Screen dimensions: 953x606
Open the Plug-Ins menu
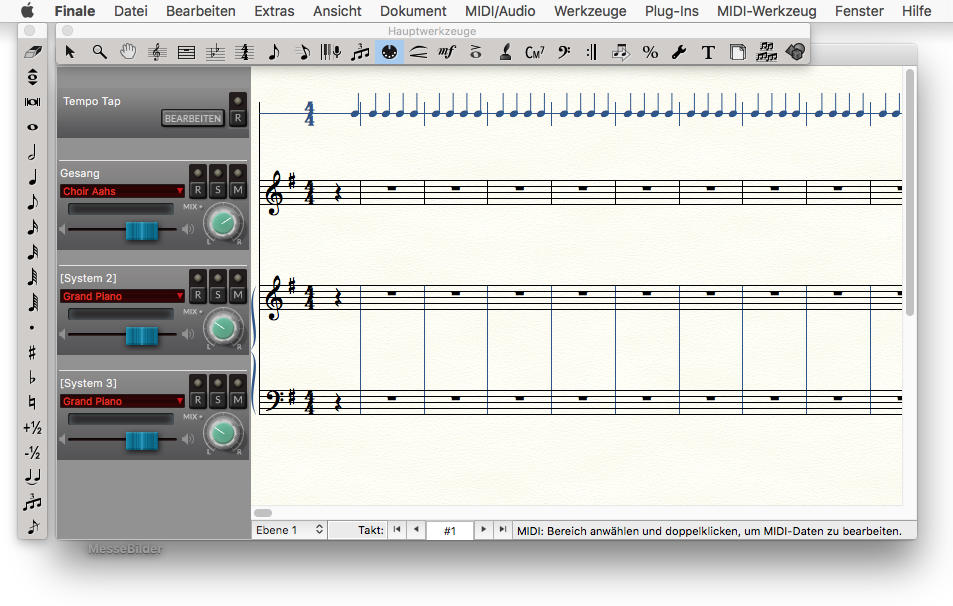[x=672, y=11]
